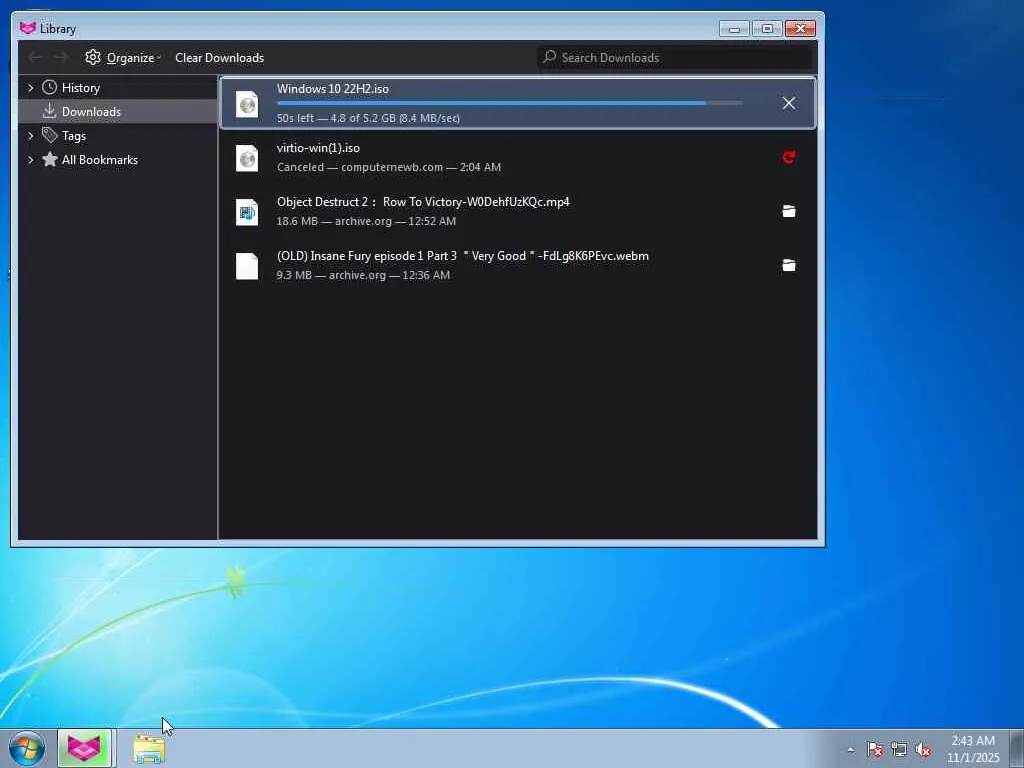1024x768 pixels.
Task: Open the Action Center flag icon
Action: (875, 750)
